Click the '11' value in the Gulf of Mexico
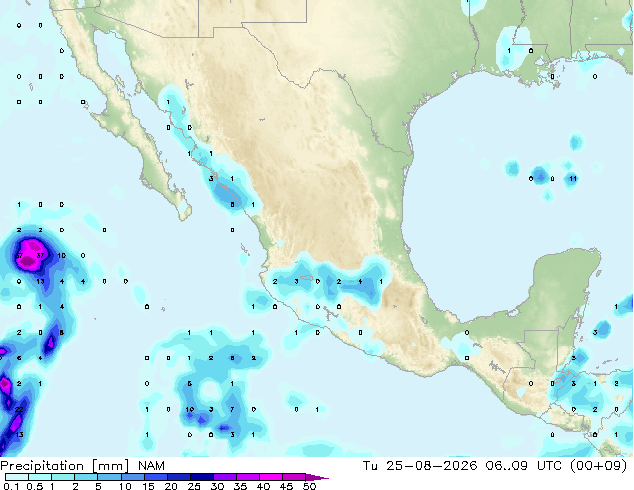 pos(573,178)
